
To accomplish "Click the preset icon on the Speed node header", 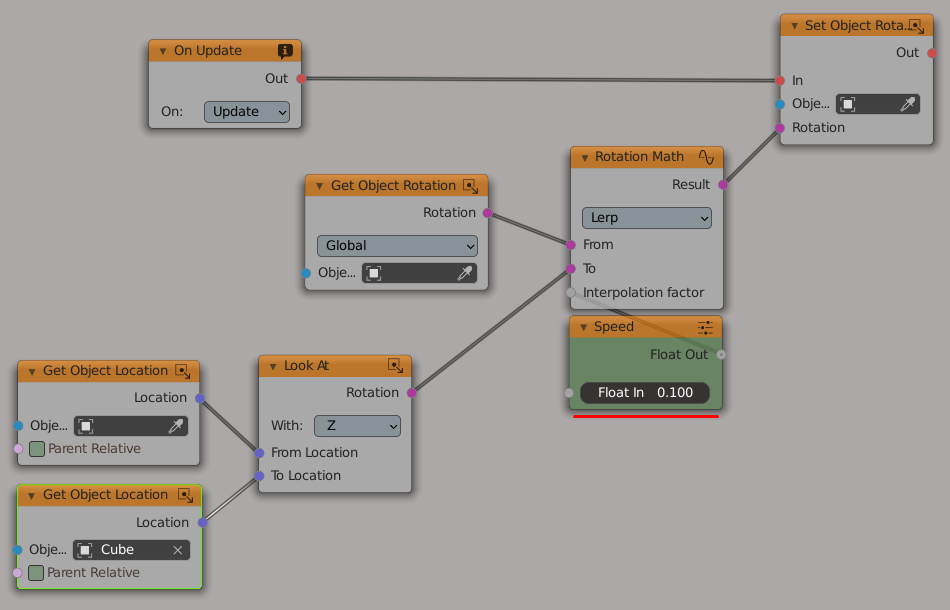I will (705, 326).
